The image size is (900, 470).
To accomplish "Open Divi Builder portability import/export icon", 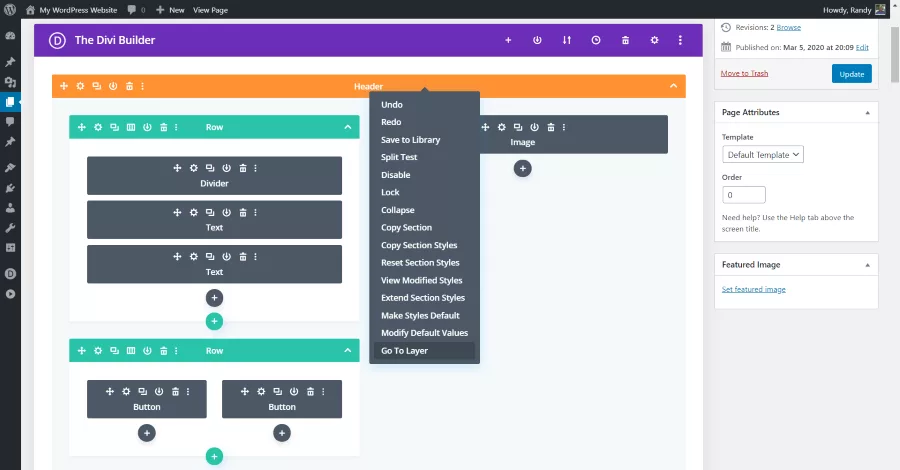I will (x=567, y=40).
